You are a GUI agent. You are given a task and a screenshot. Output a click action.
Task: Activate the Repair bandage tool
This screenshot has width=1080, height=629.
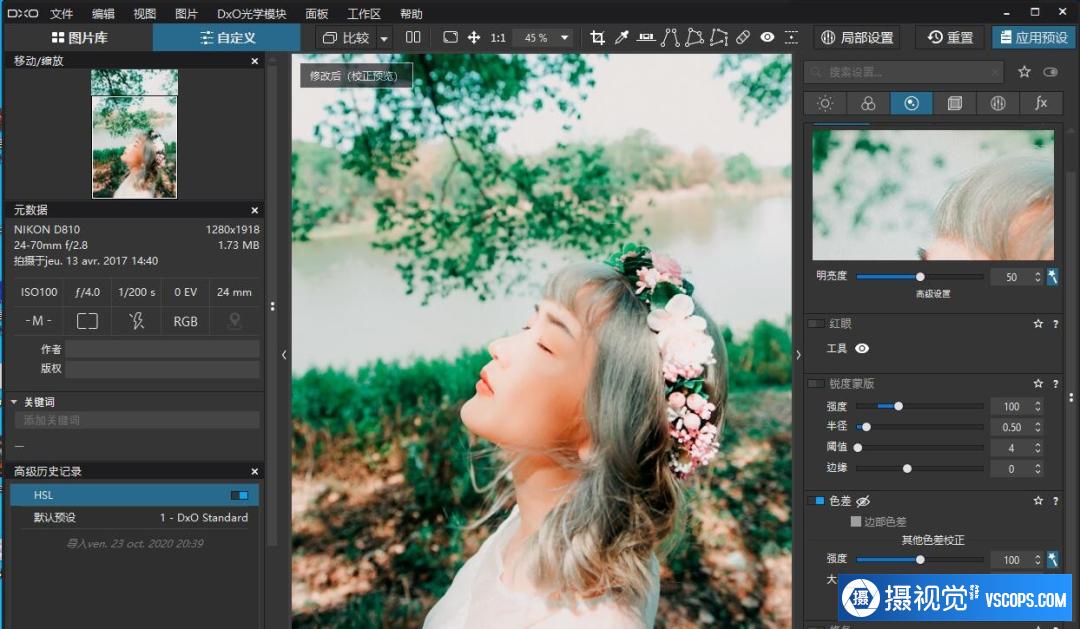coord(742,37)
